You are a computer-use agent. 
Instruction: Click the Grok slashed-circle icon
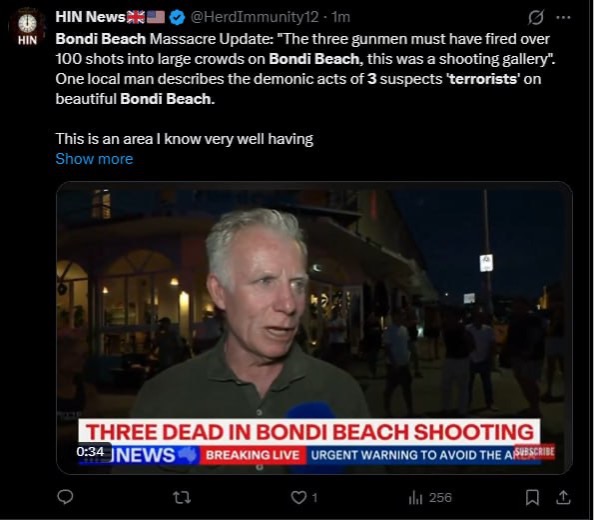(x=536, y=17)
